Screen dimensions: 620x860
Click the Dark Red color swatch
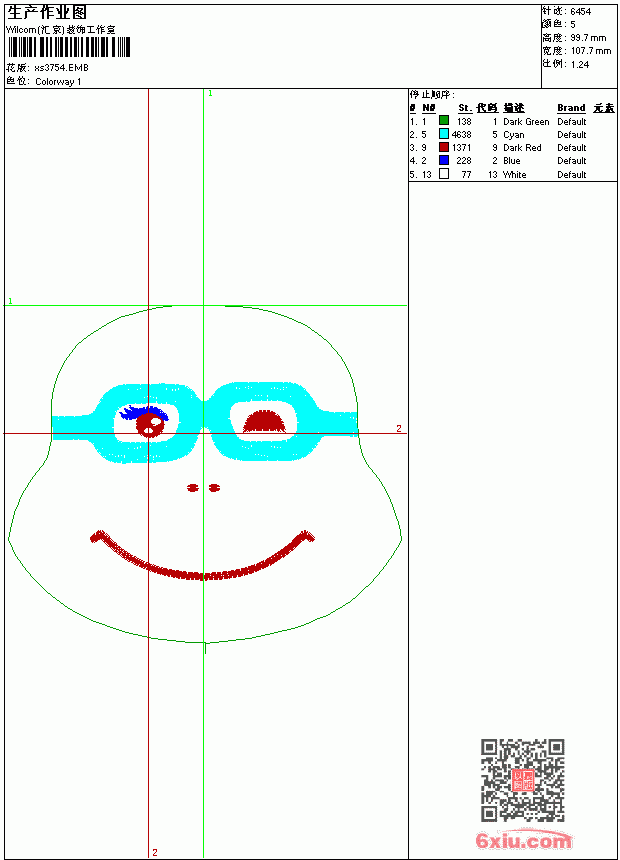444,147
